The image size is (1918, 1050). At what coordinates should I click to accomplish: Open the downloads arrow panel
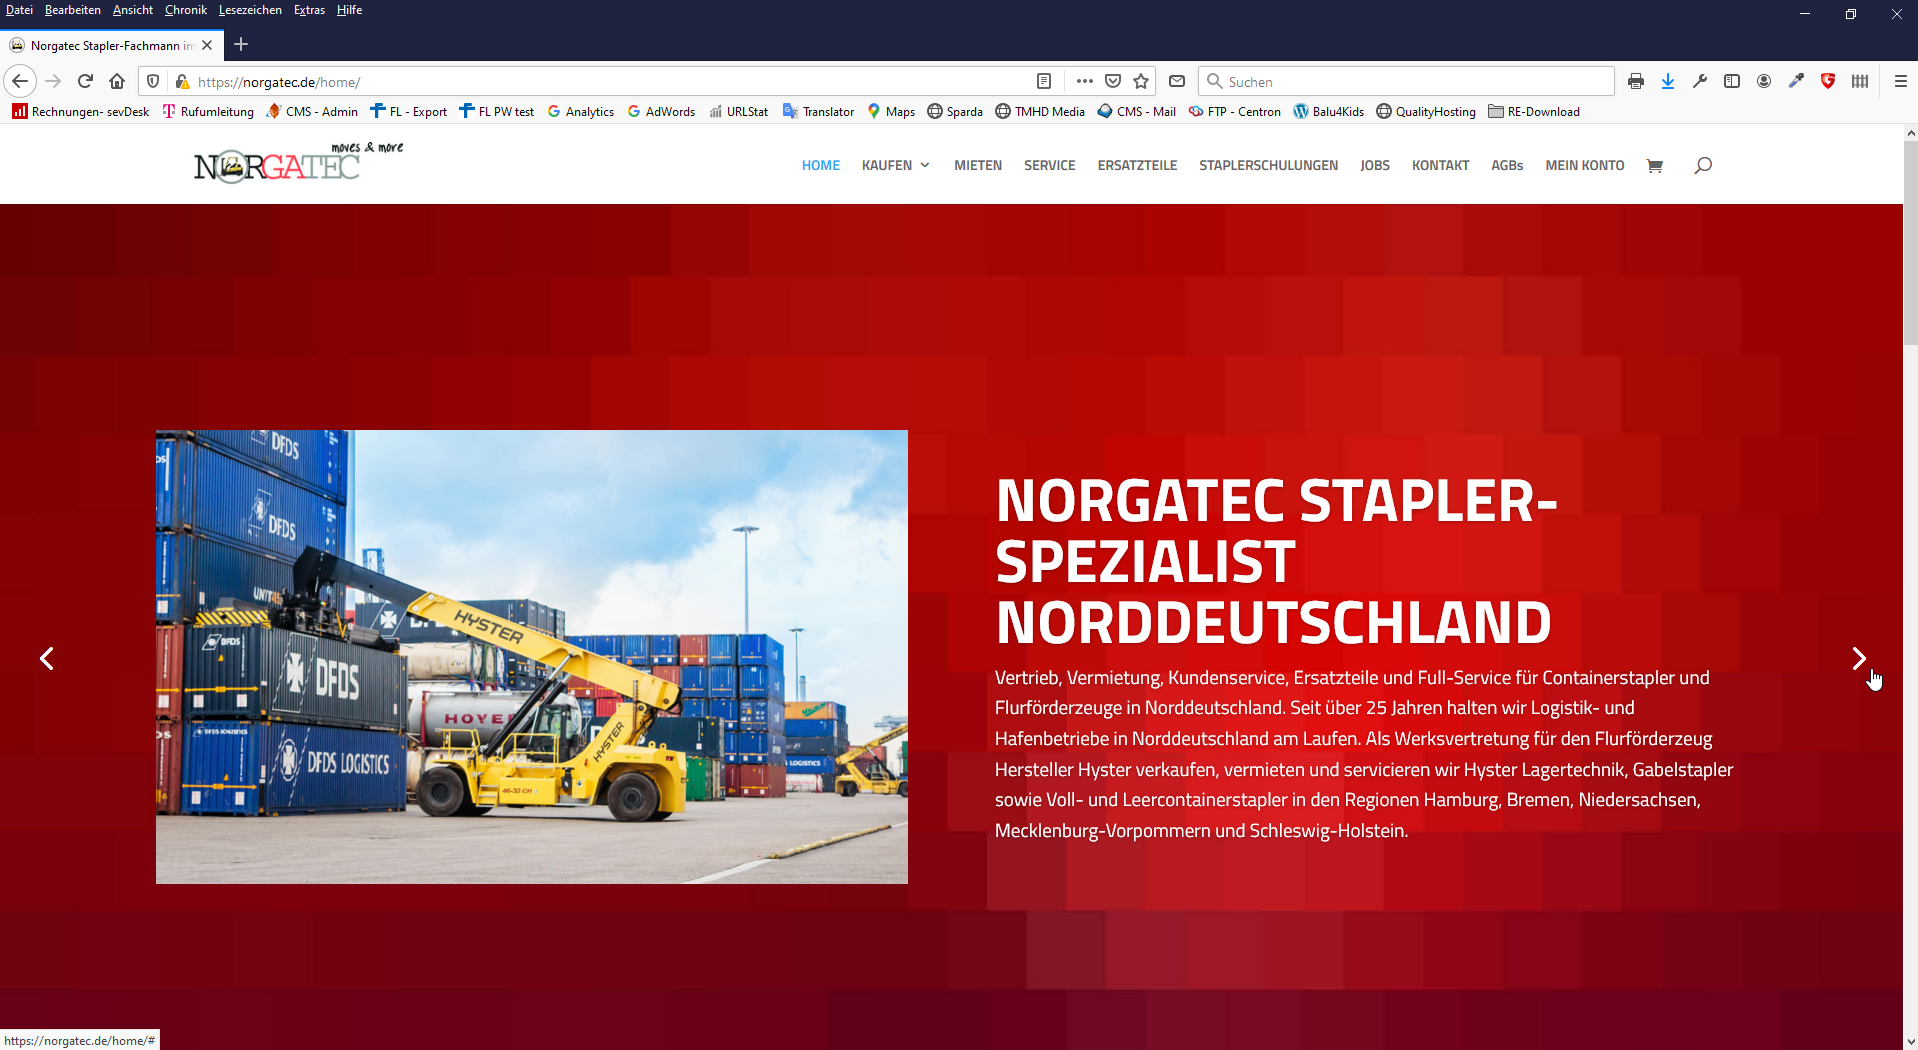1668,81
